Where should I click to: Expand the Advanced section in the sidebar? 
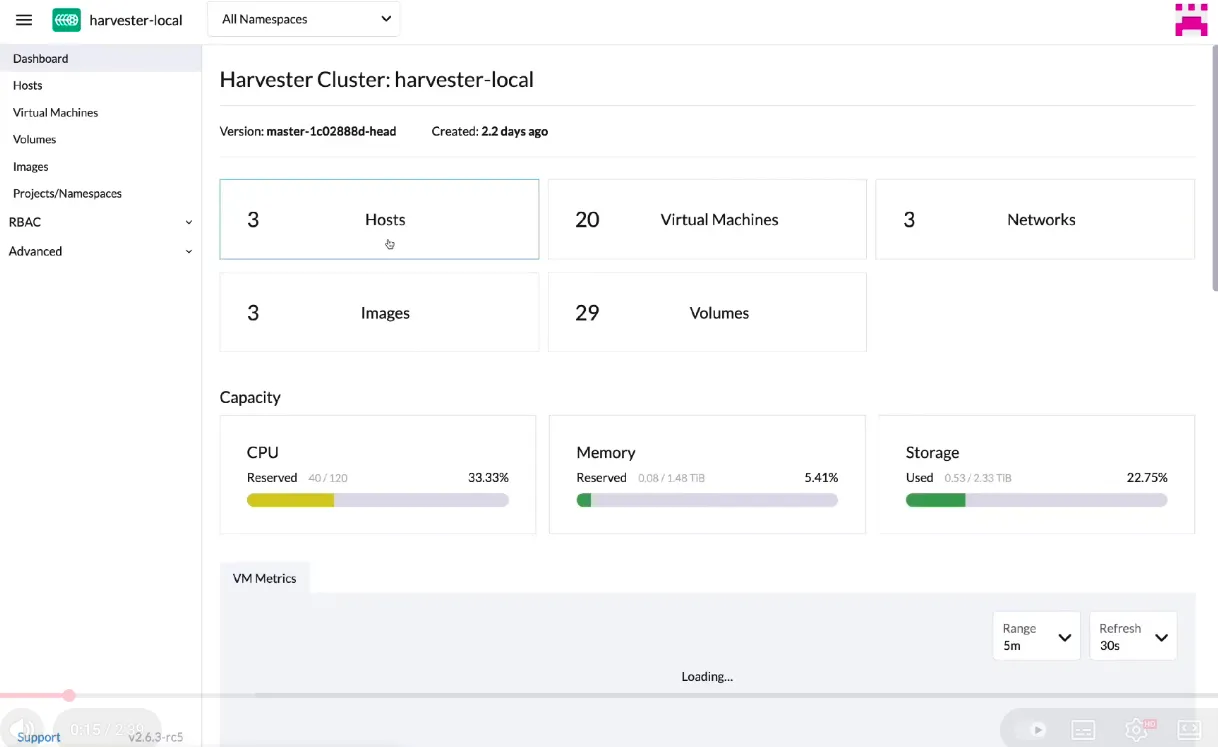pos(100,251)
